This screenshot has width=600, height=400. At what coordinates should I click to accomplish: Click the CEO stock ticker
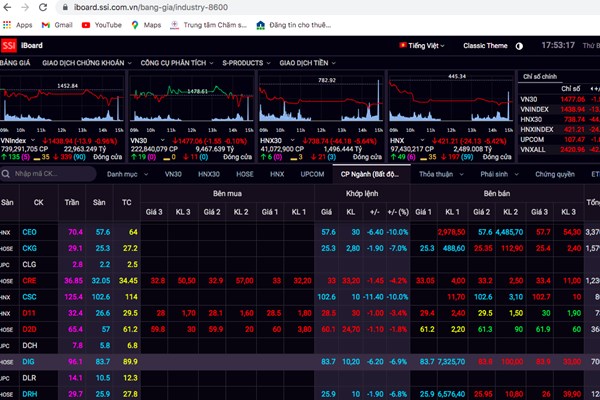(x=29, y=232)
